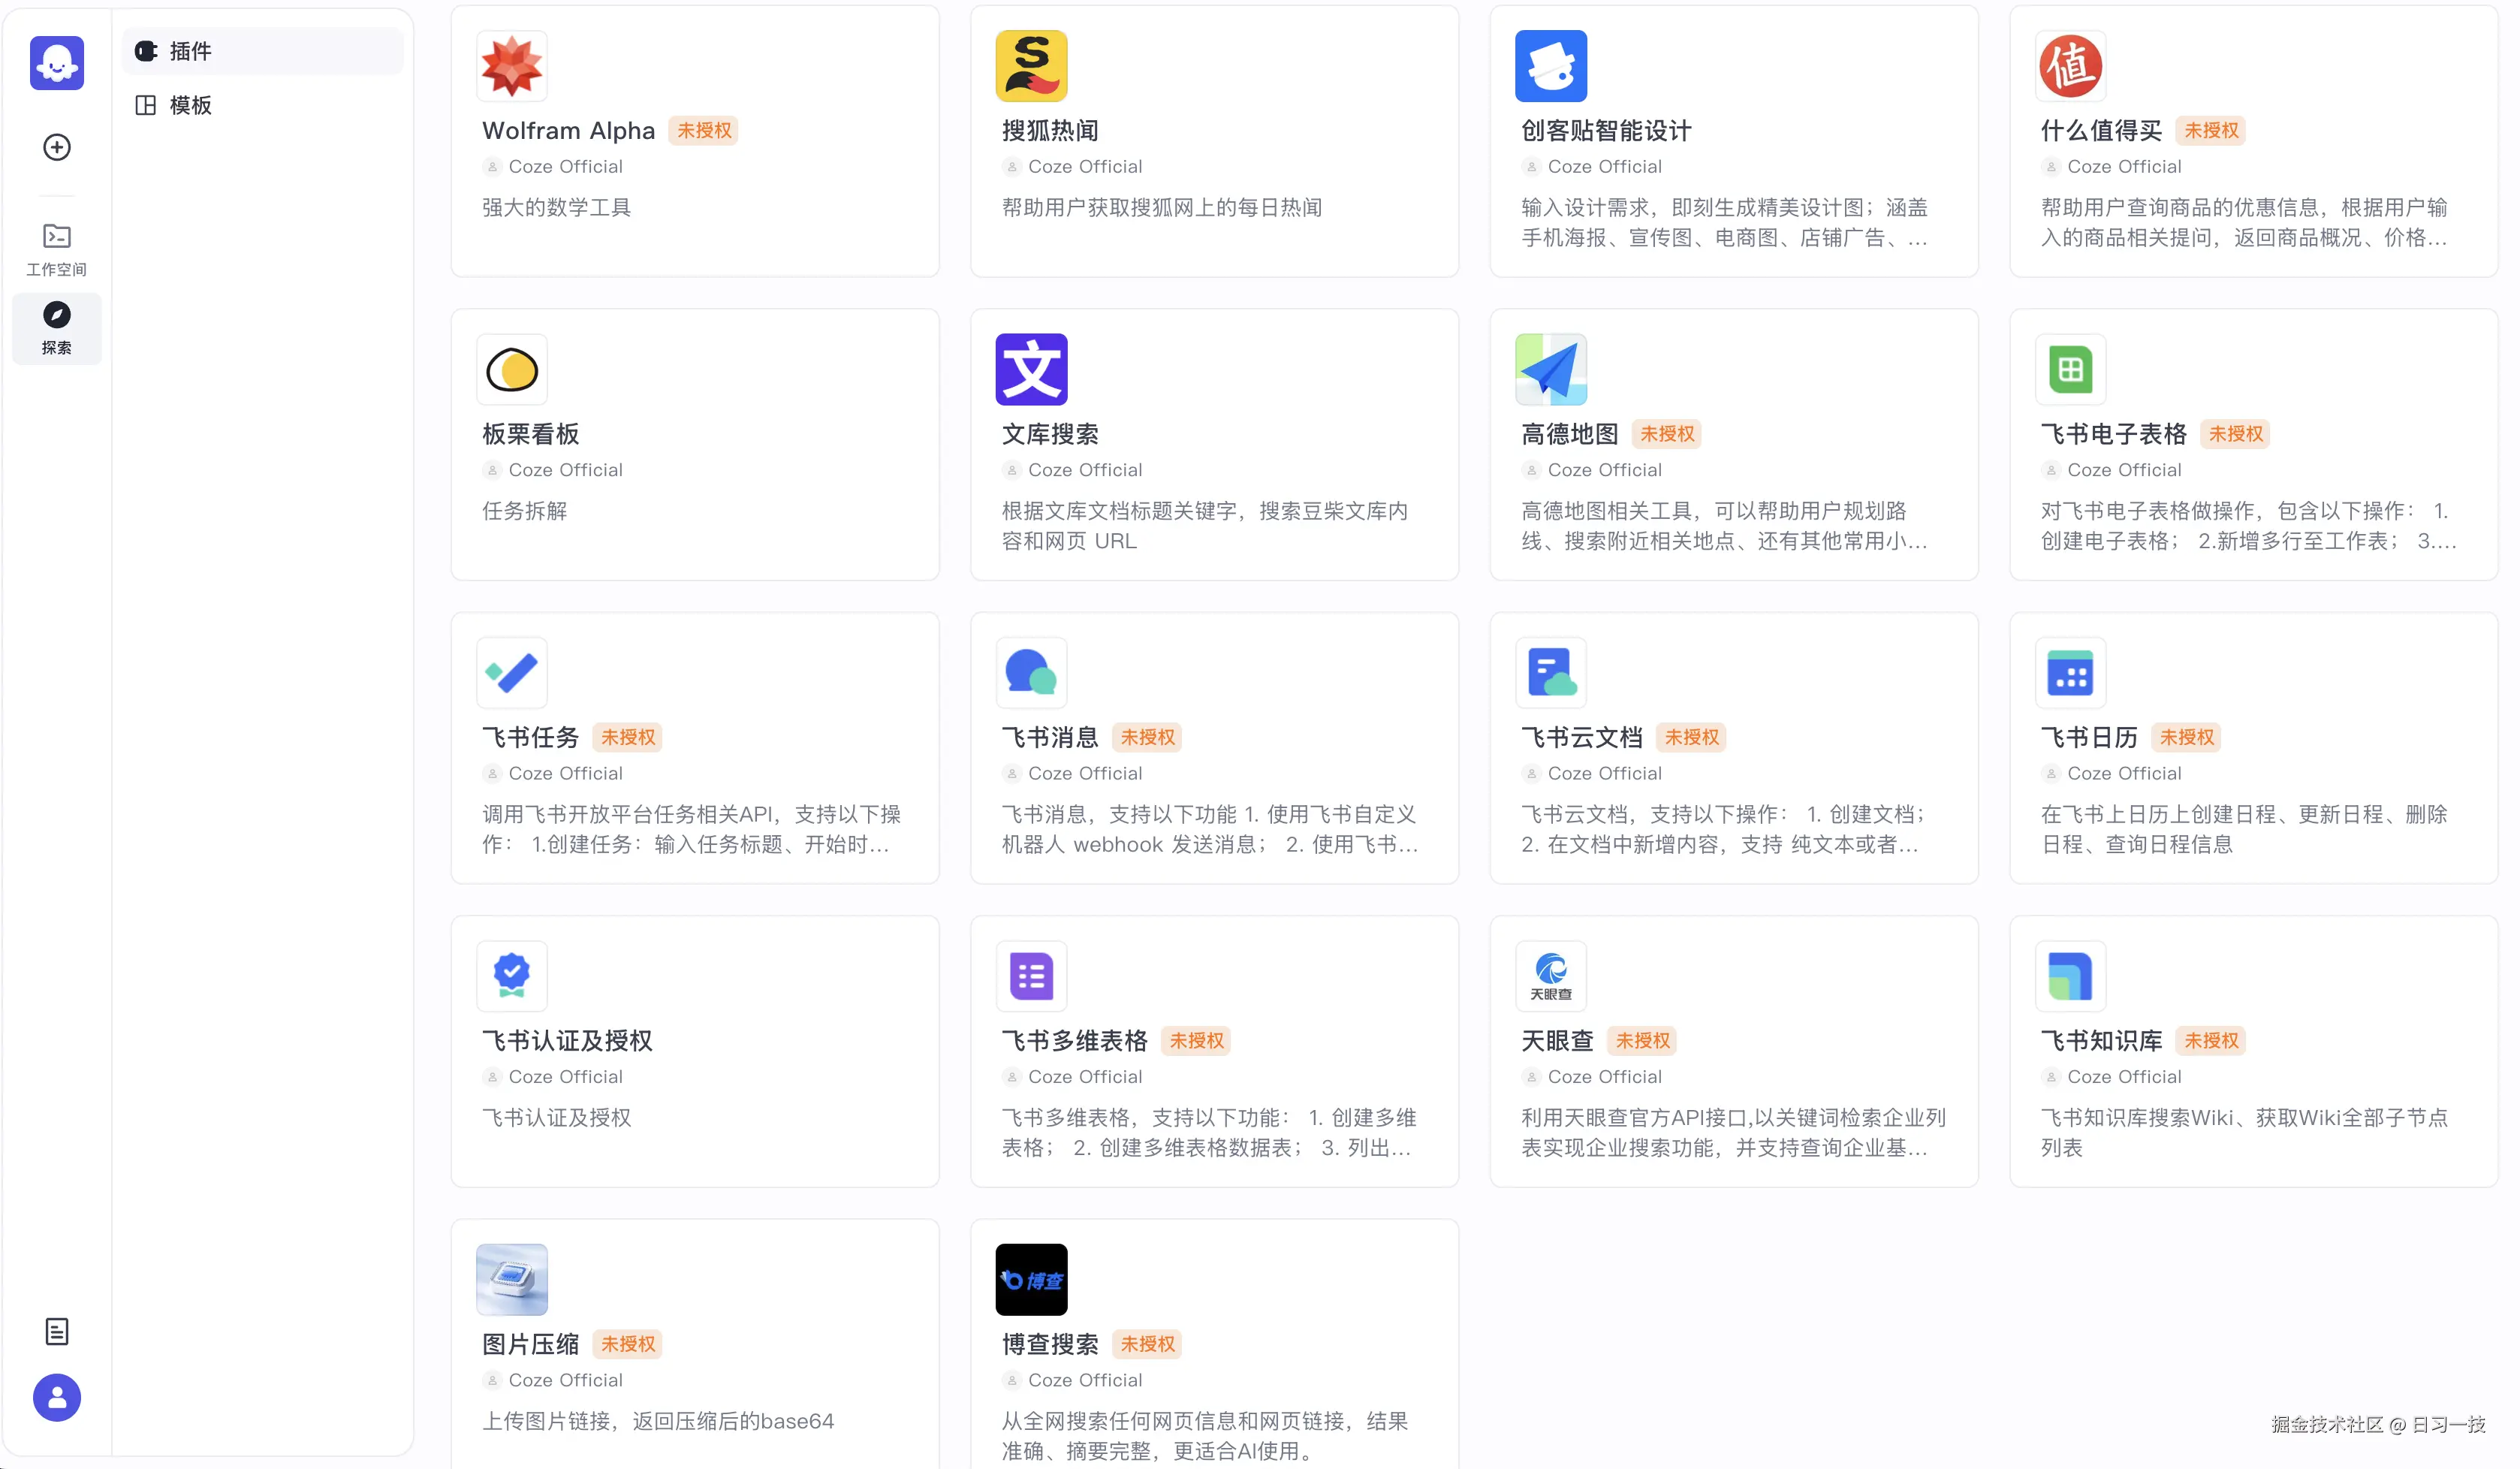Click 未授权 badge on 飞书任务

(628, 737)
